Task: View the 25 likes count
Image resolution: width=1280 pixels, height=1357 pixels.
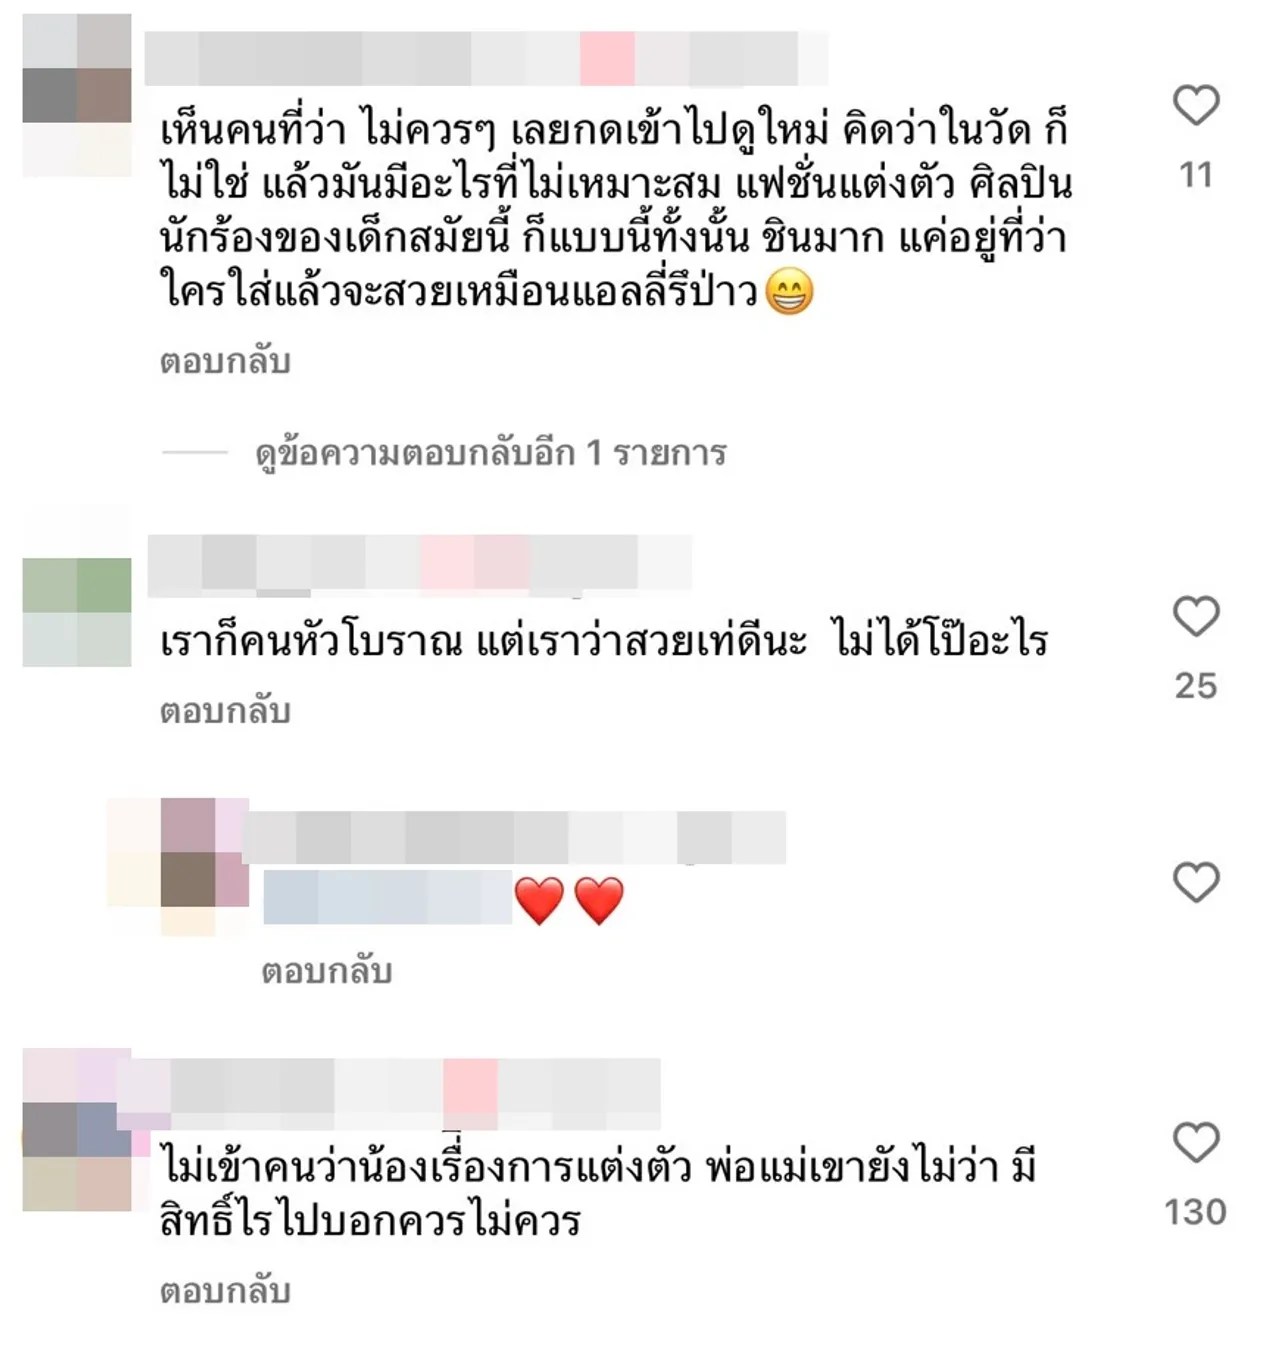Action: [1196, 686]
